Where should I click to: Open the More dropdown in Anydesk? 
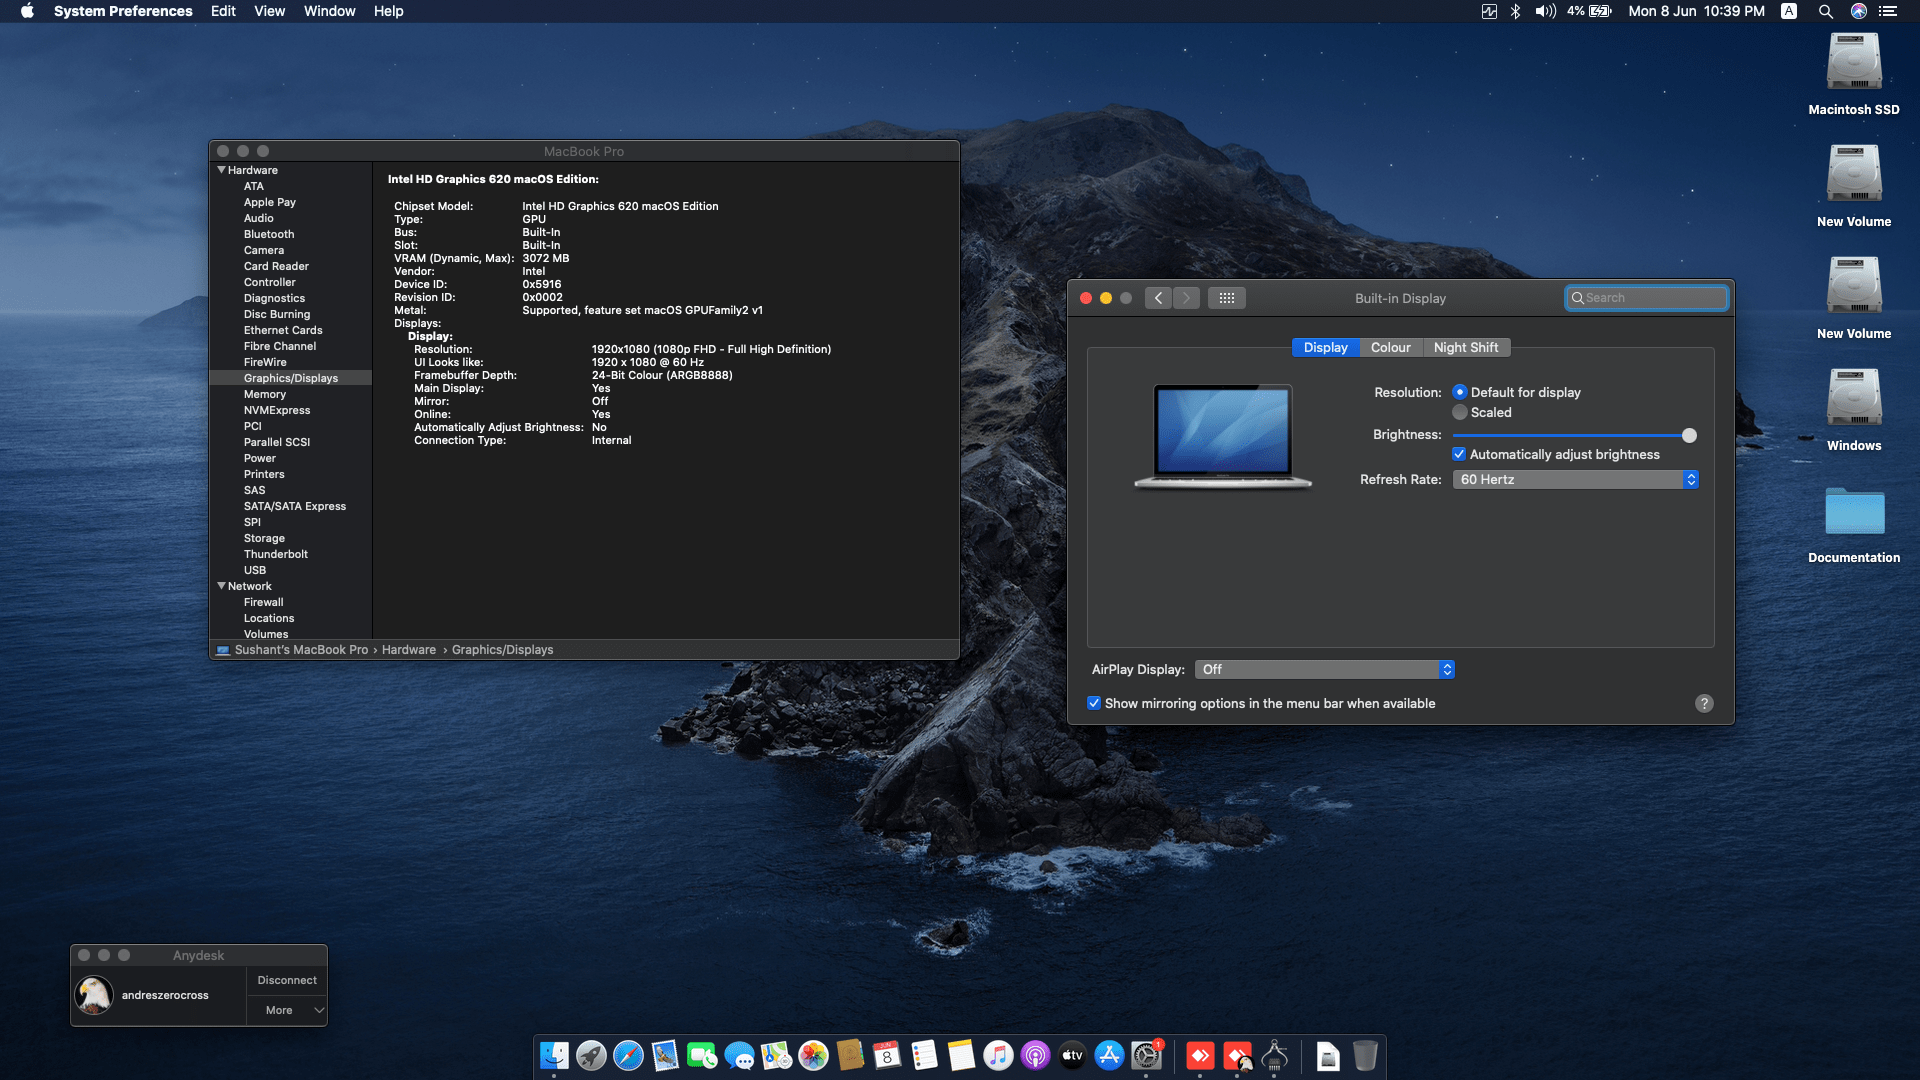(x=287, y=1010)
